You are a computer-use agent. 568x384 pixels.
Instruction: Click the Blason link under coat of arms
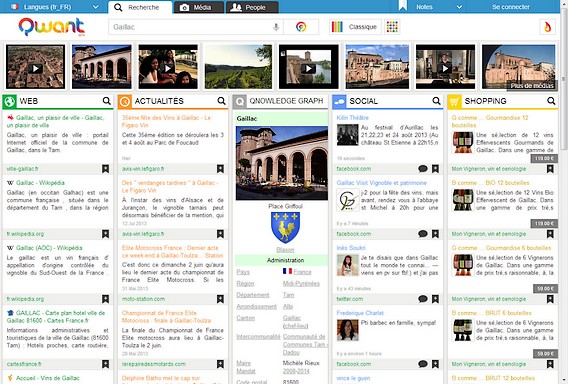[285, 250]
